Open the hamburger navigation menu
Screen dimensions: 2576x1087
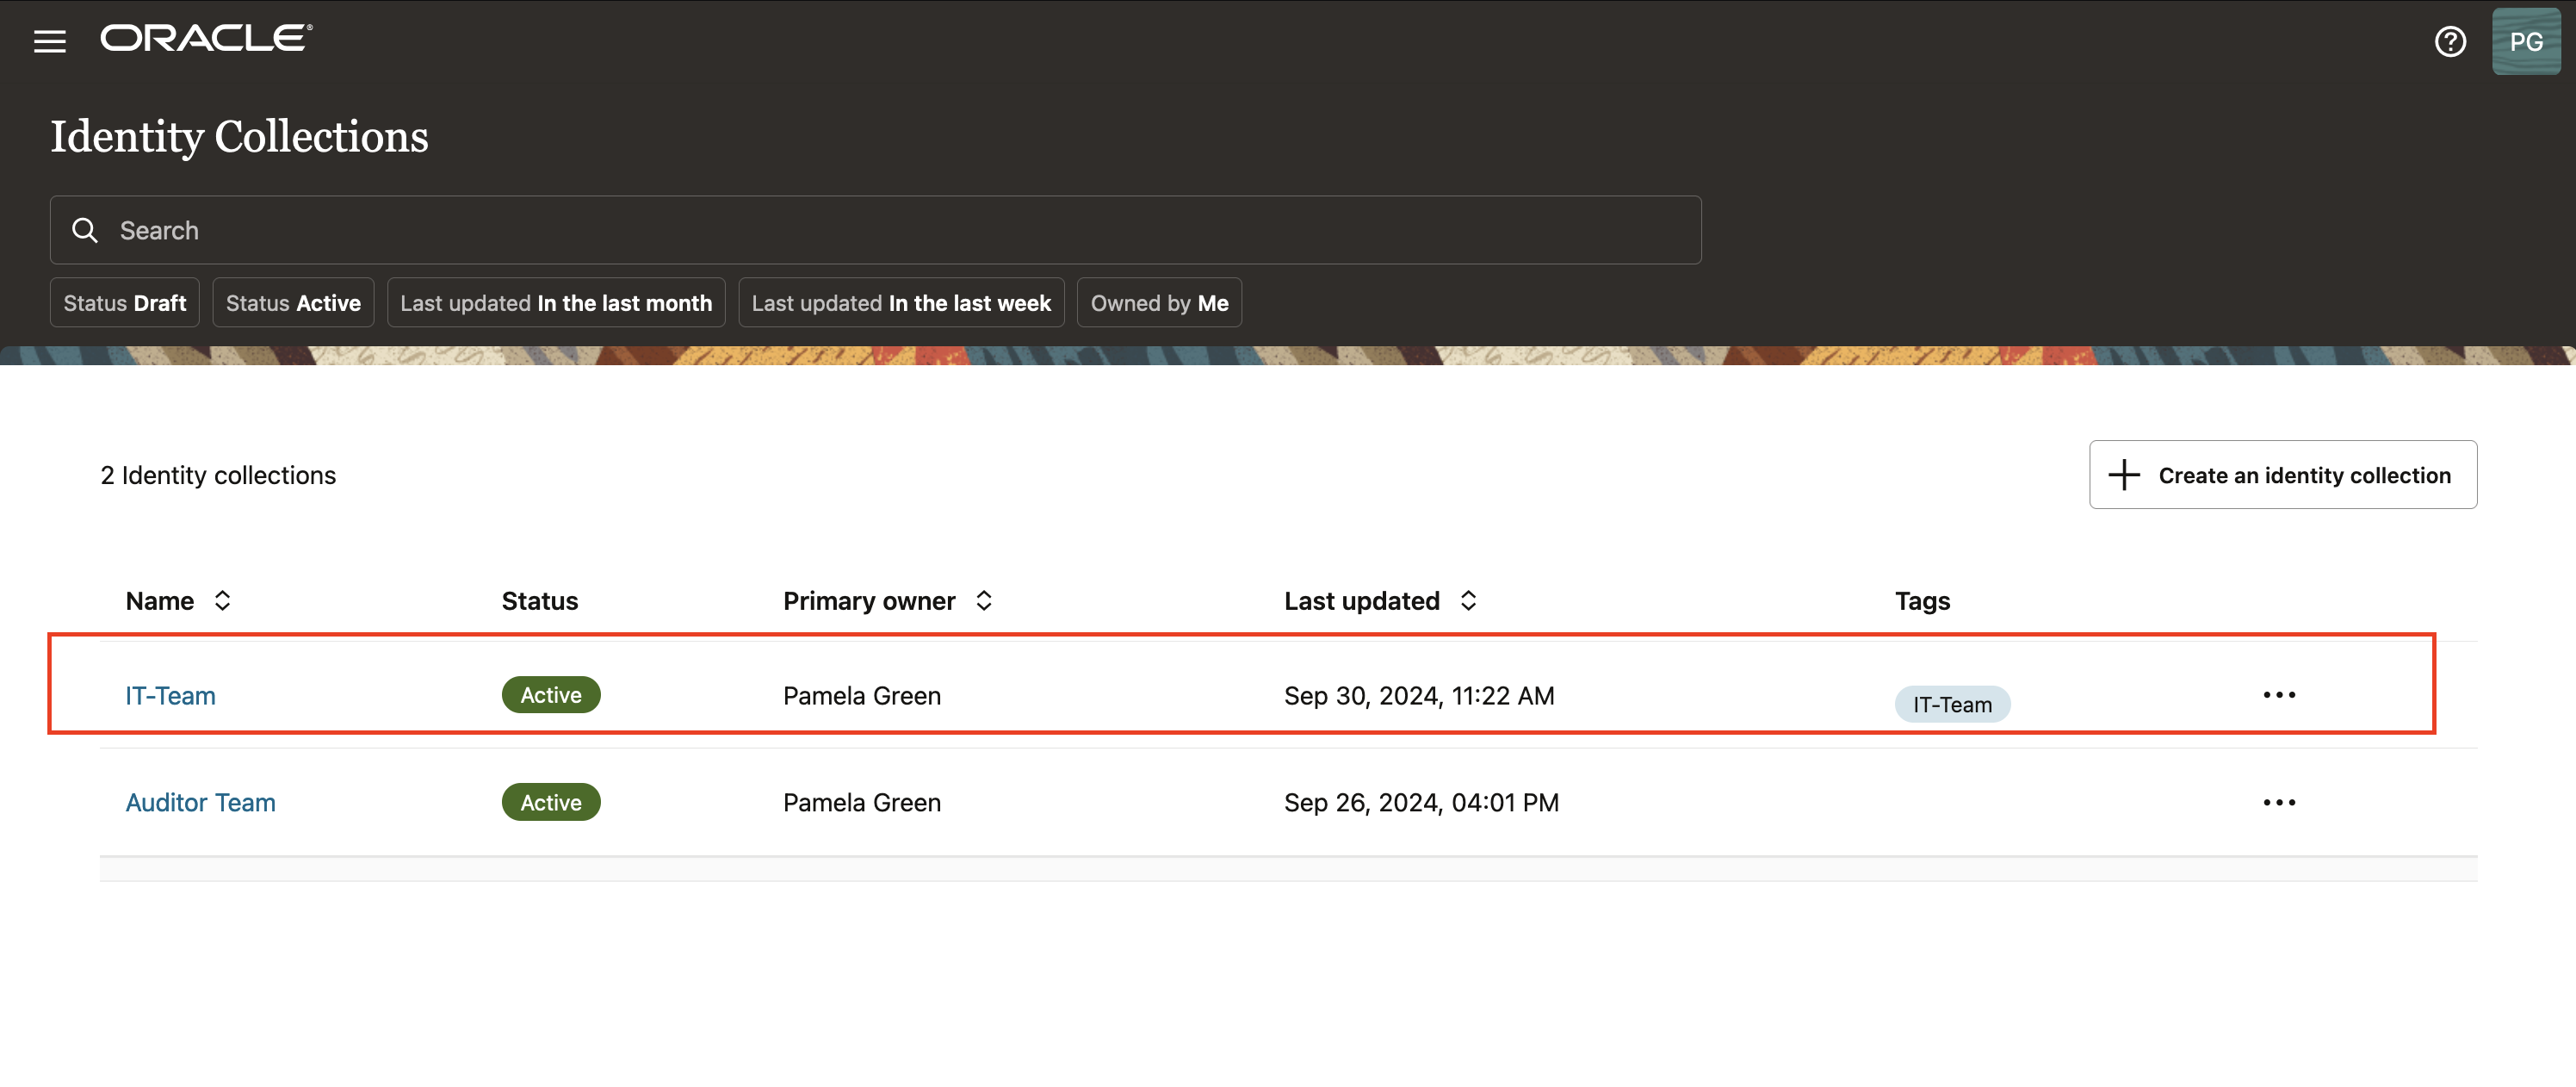[x=49, y=41]
